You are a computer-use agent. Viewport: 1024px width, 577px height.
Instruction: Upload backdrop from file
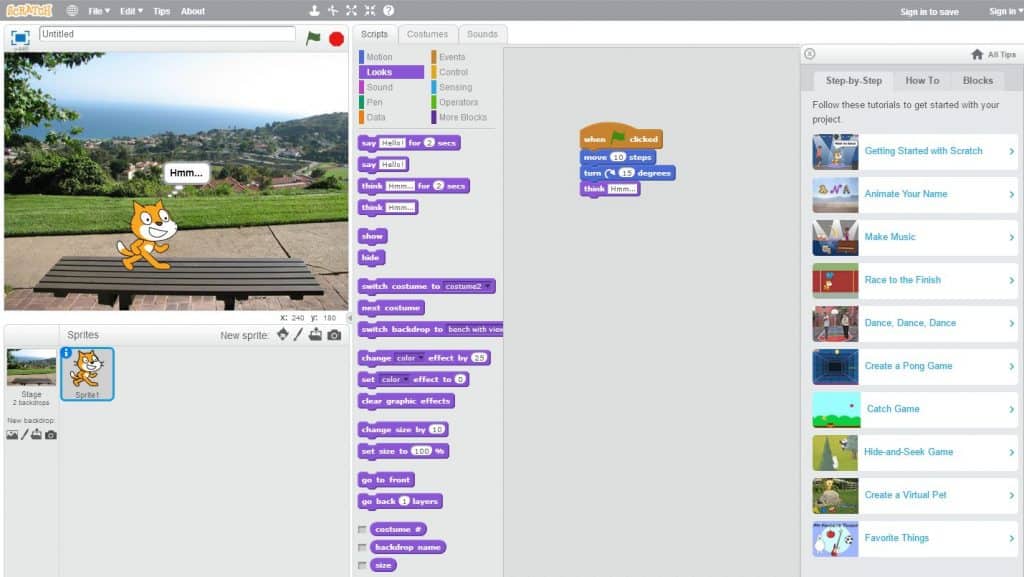[37, 435]
